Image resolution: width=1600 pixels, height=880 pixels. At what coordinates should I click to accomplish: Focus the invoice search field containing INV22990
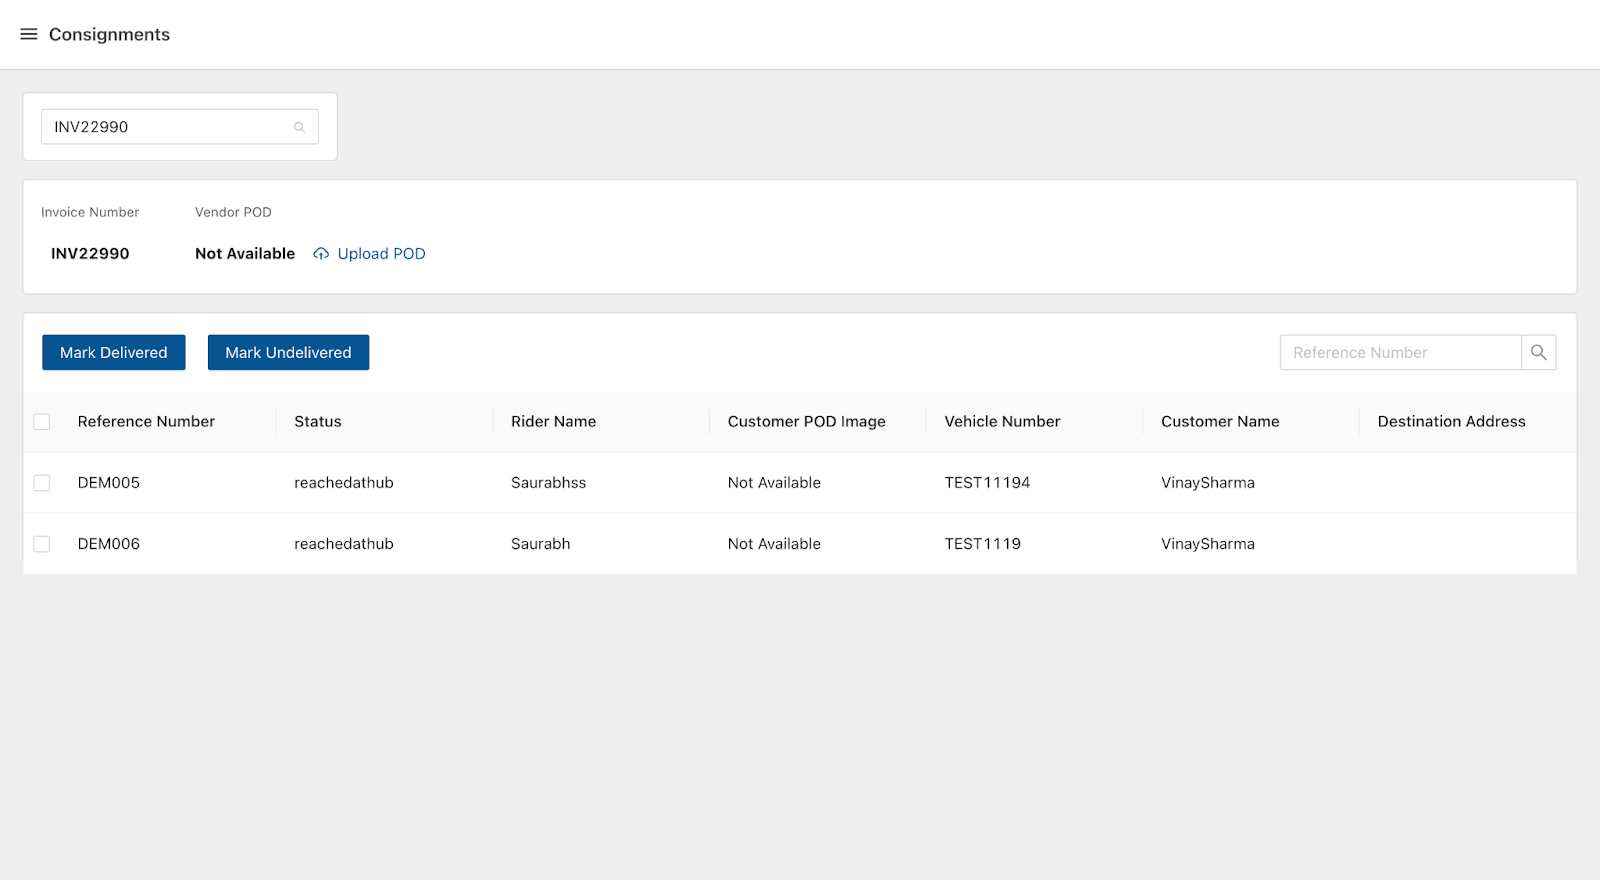tap(165, 127)
